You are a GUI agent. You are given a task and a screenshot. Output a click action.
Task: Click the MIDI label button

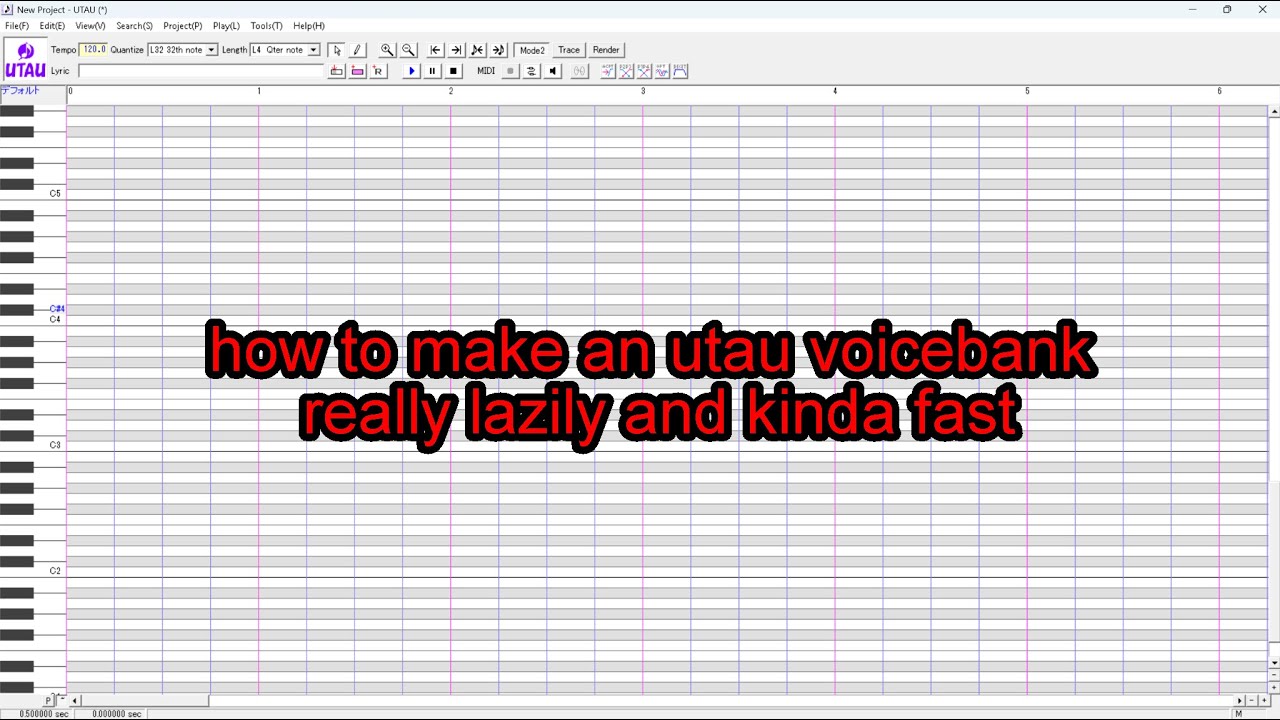click(486, 71)
